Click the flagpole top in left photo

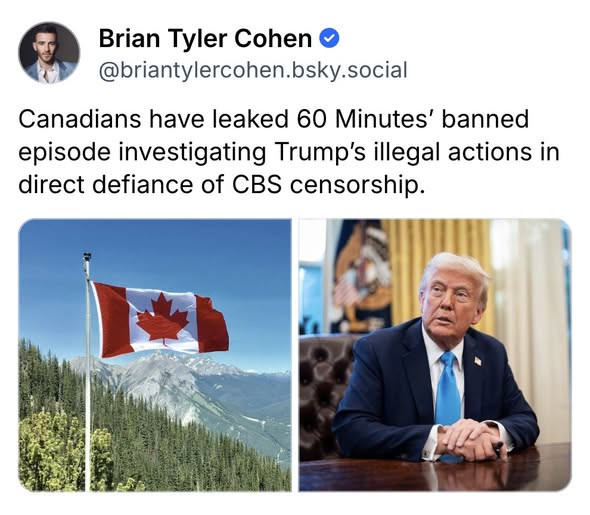(87, 258)
